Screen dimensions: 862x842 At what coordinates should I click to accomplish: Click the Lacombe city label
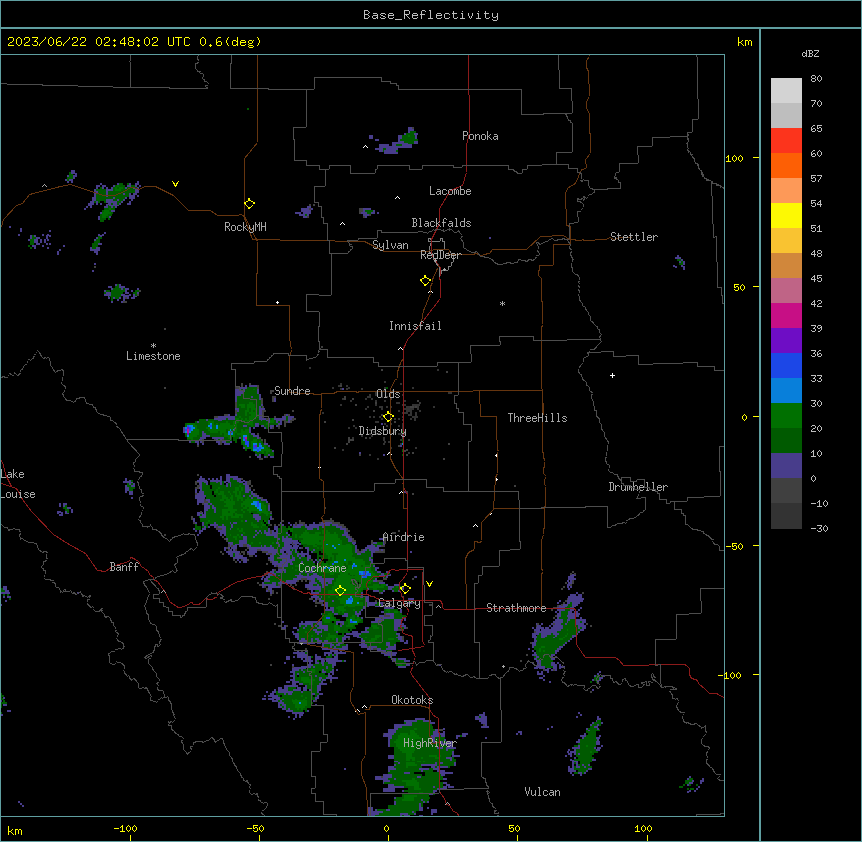pos(450,191)
